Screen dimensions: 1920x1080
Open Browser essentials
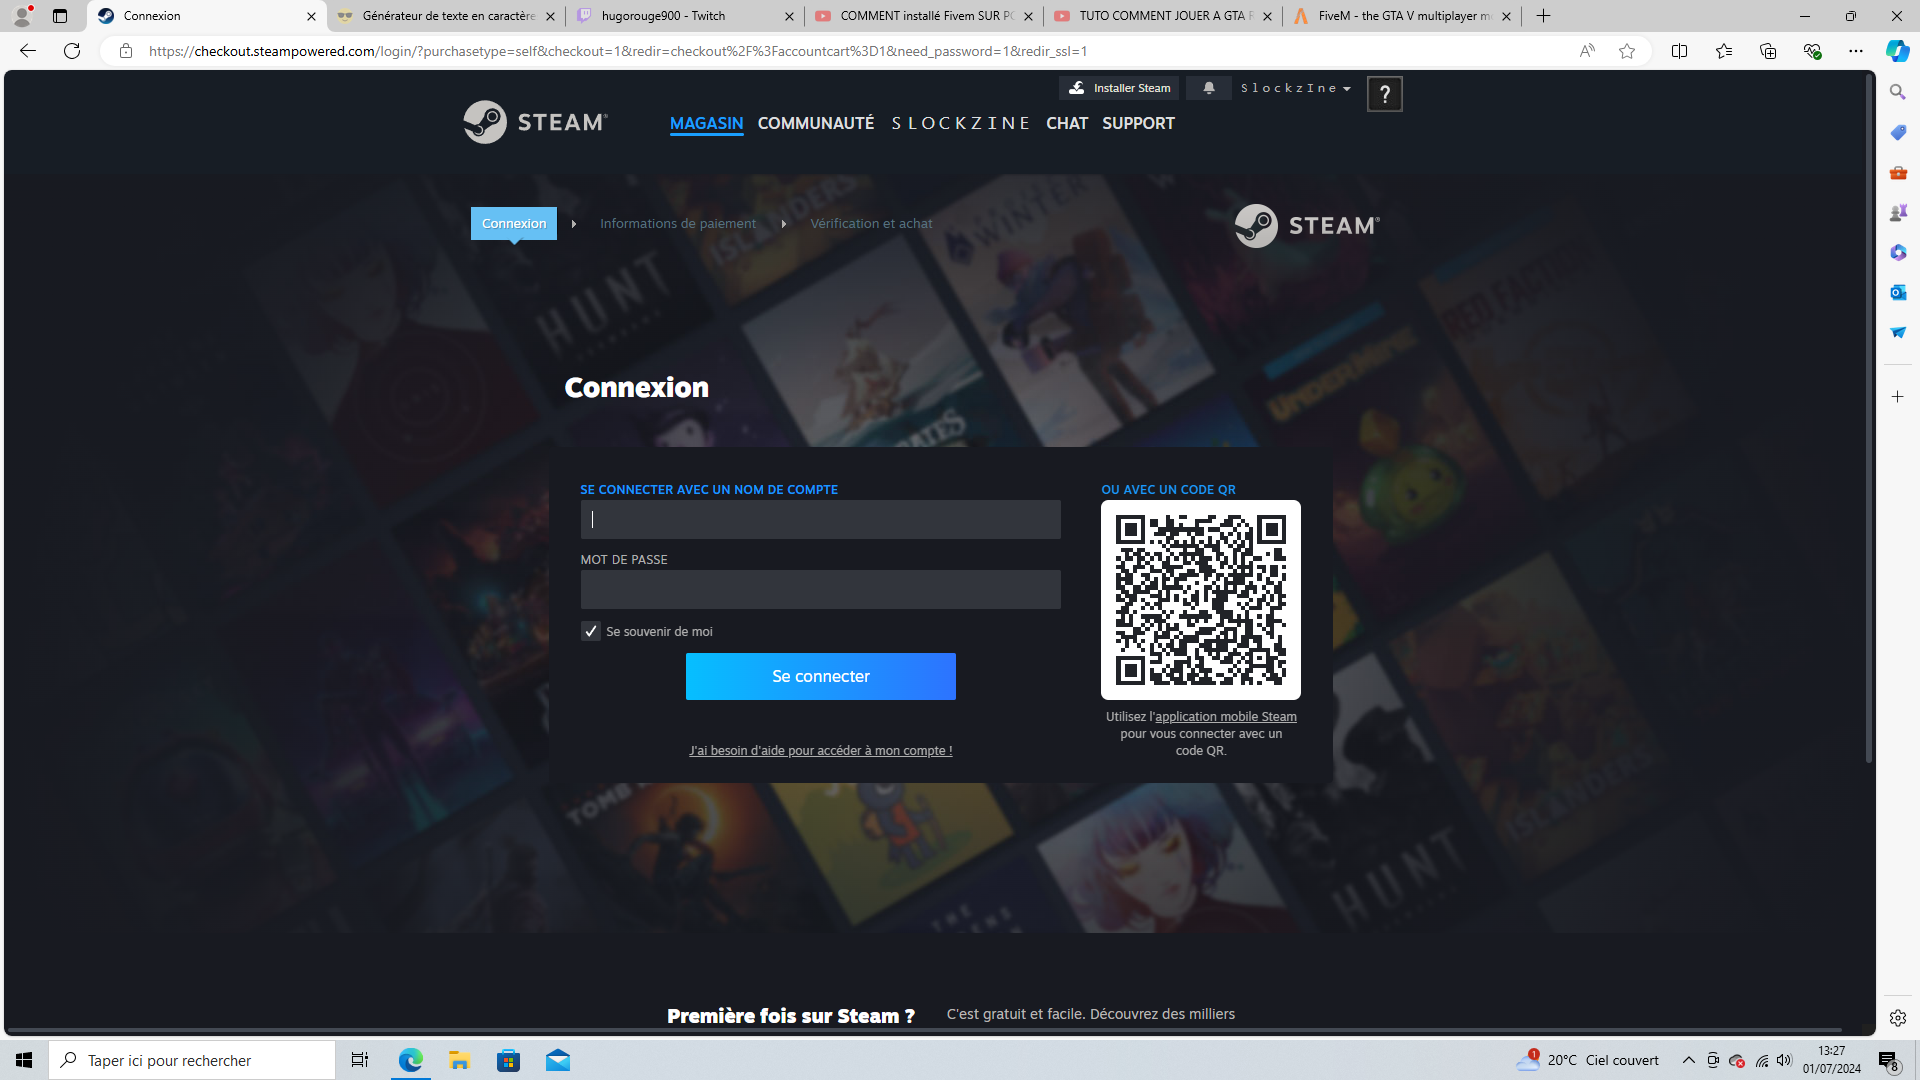tap(1812, 51)
